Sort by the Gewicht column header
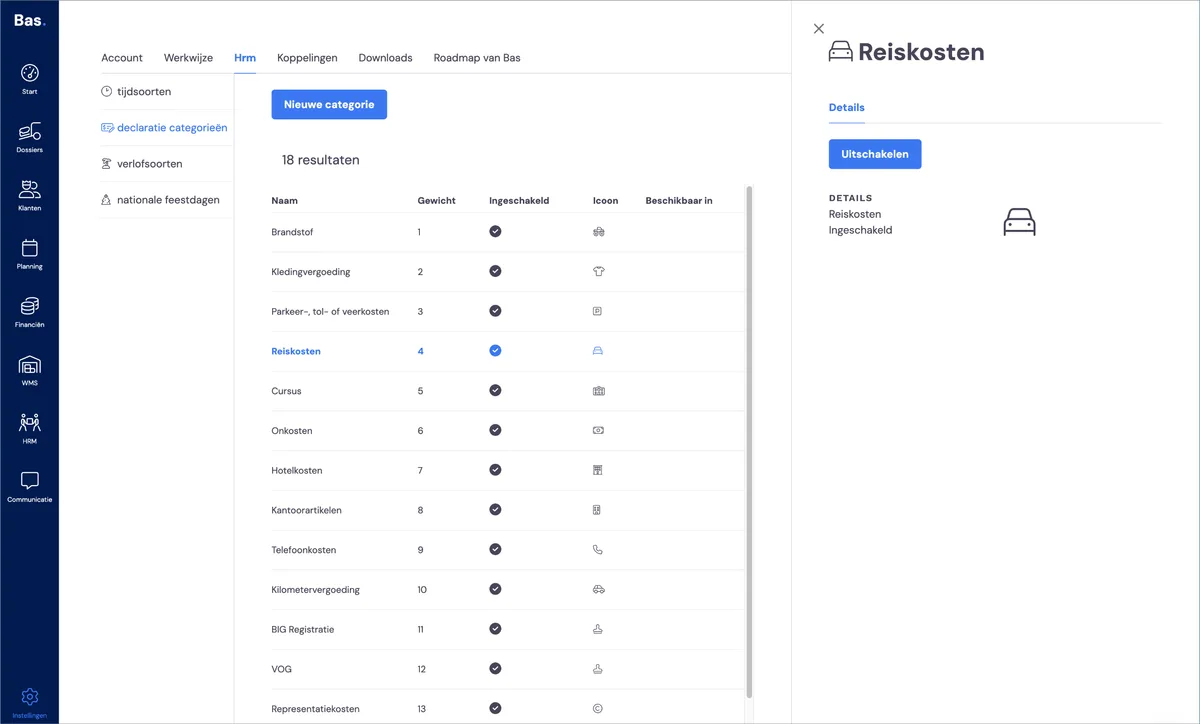1200x724 pixels. click(436, 200)
